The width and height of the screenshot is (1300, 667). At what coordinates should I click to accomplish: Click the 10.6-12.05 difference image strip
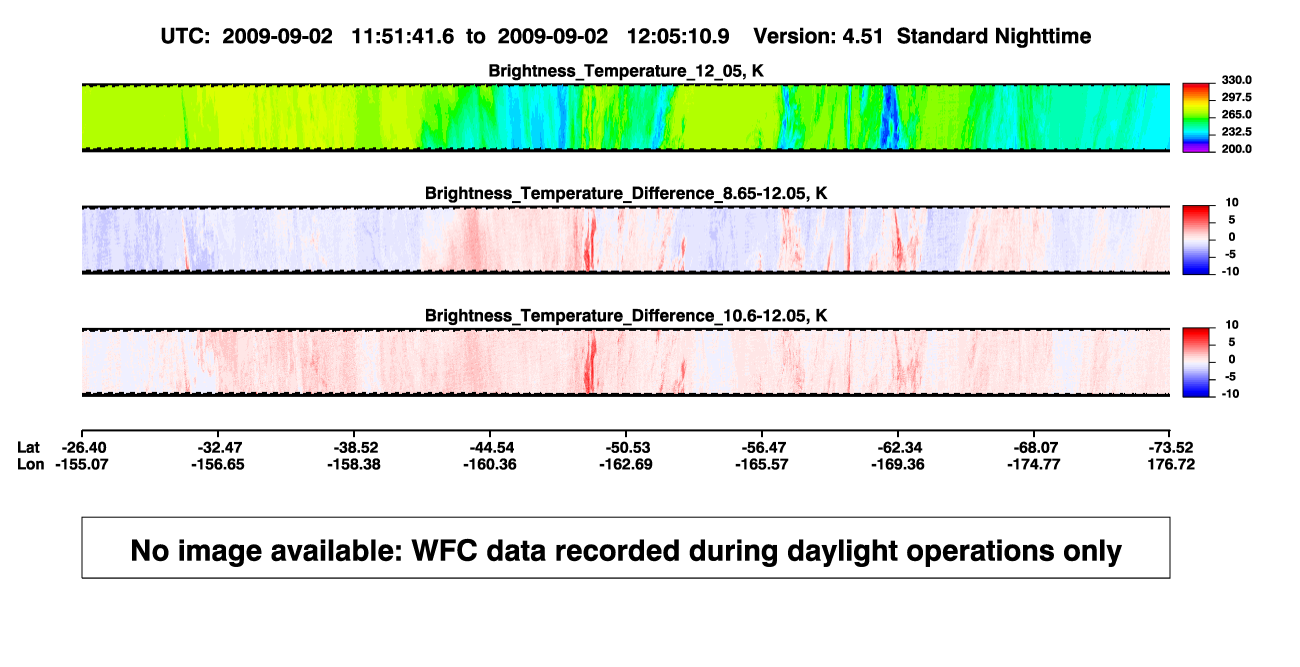coord(626,361)
